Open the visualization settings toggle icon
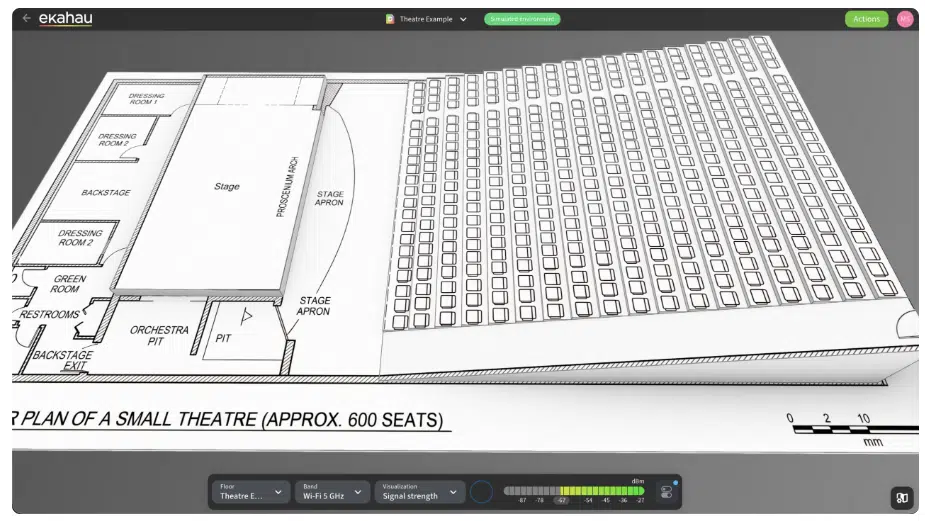Screen dimensions: 925x521 (667, 491)
